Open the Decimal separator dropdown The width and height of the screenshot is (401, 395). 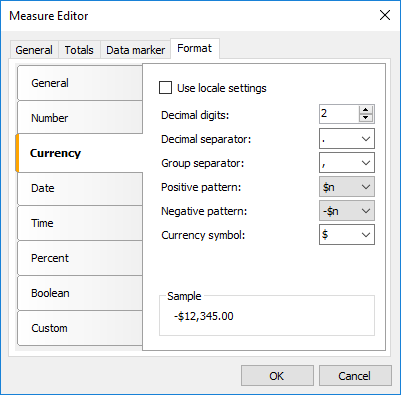click(x=347, y=139)
